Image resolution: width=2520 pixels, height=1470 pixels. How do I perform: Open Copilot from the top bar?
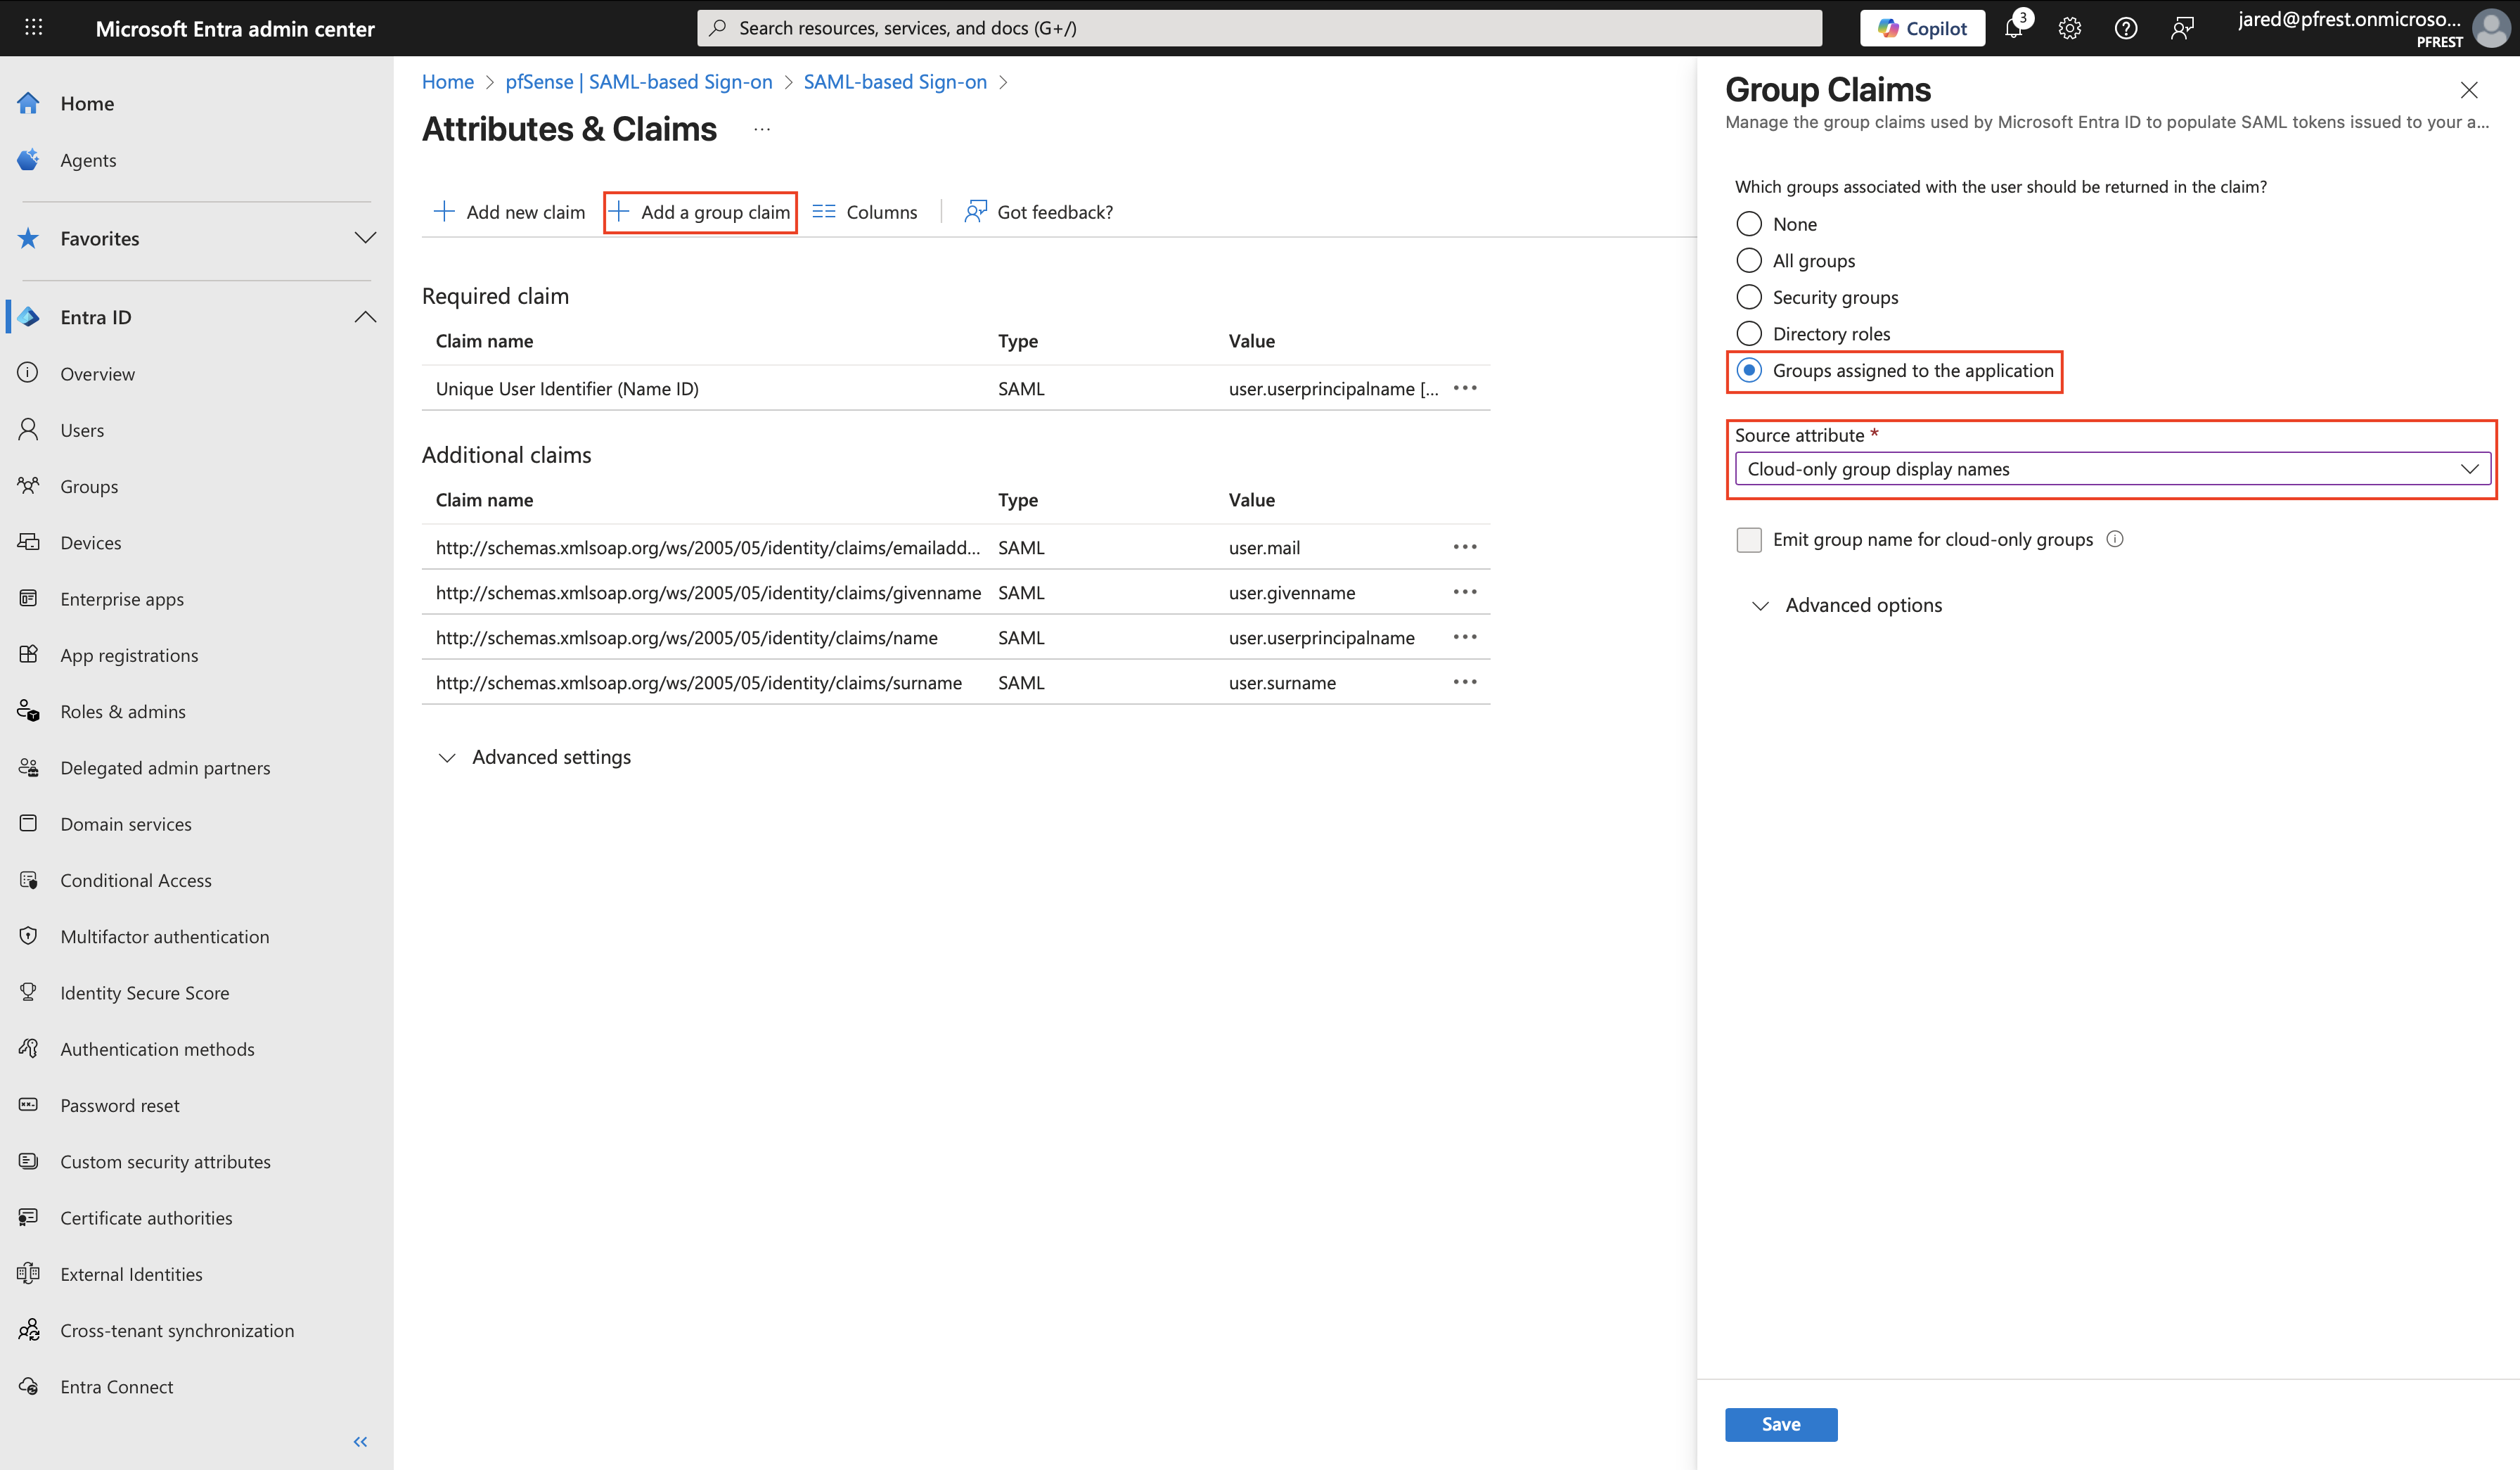pyautogui.click(x=1921, y=27)
